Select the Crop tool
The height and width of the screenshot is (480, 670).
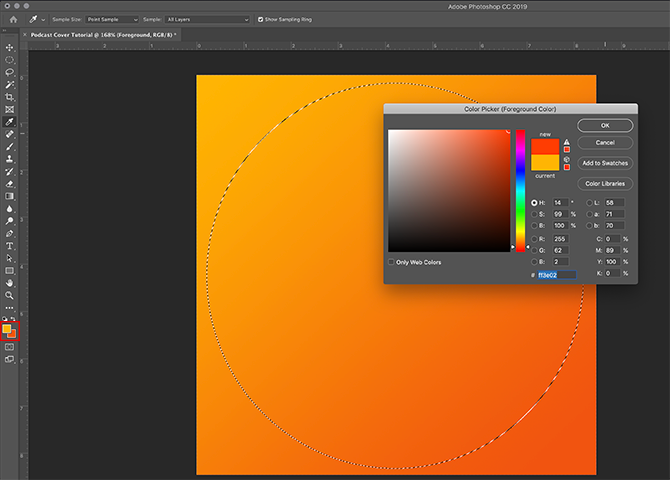10,97
